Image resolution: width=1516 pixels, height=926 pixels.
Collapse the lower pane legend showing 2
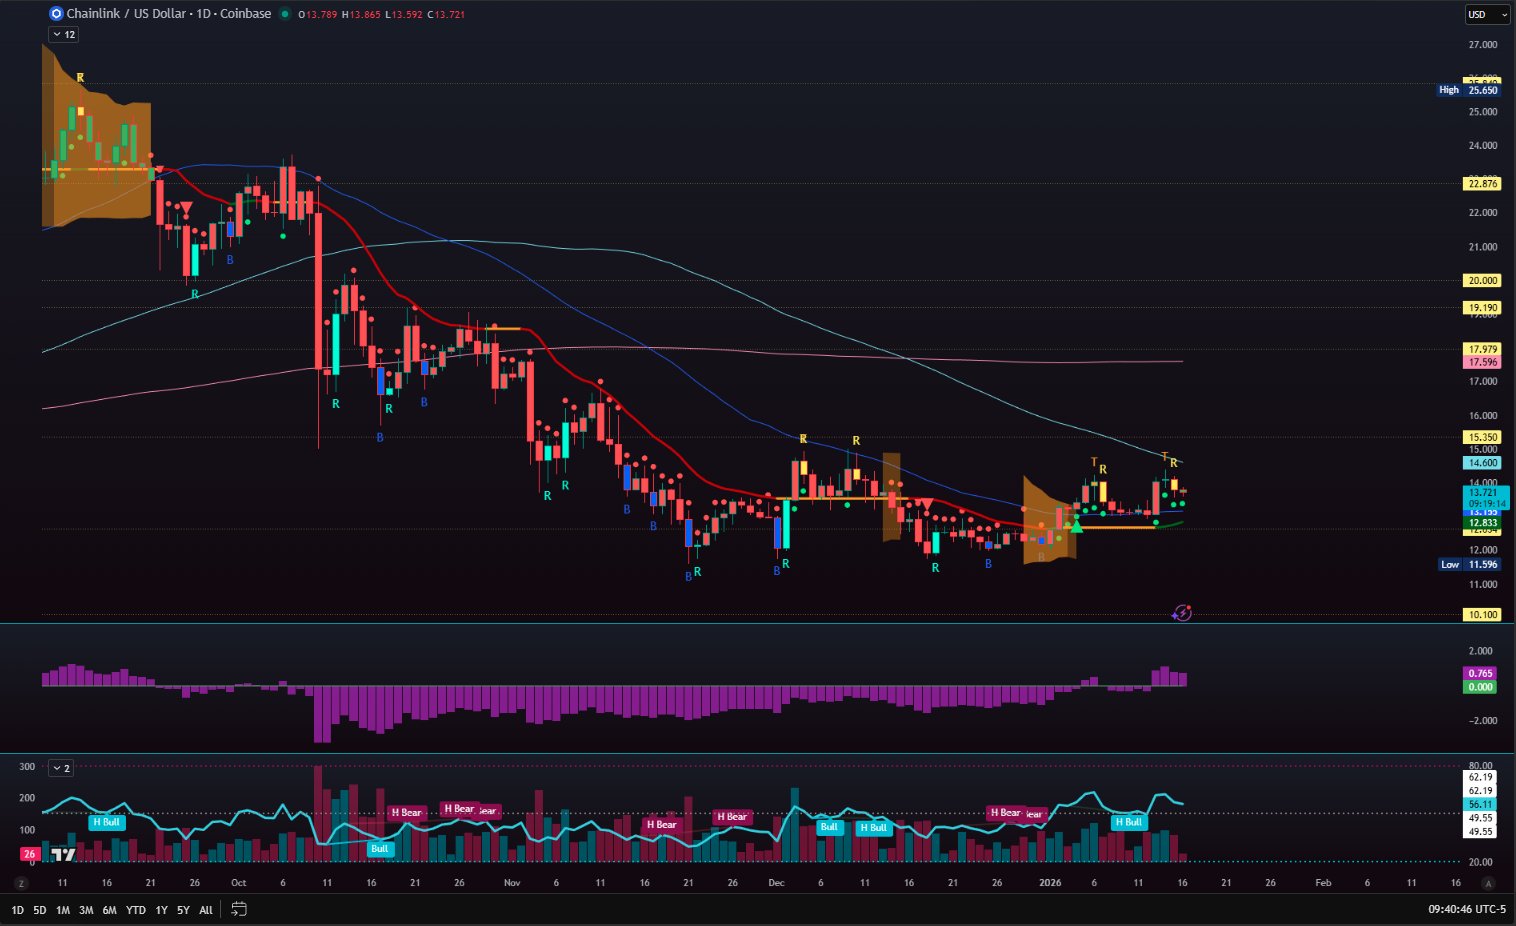tap(61, 768)
